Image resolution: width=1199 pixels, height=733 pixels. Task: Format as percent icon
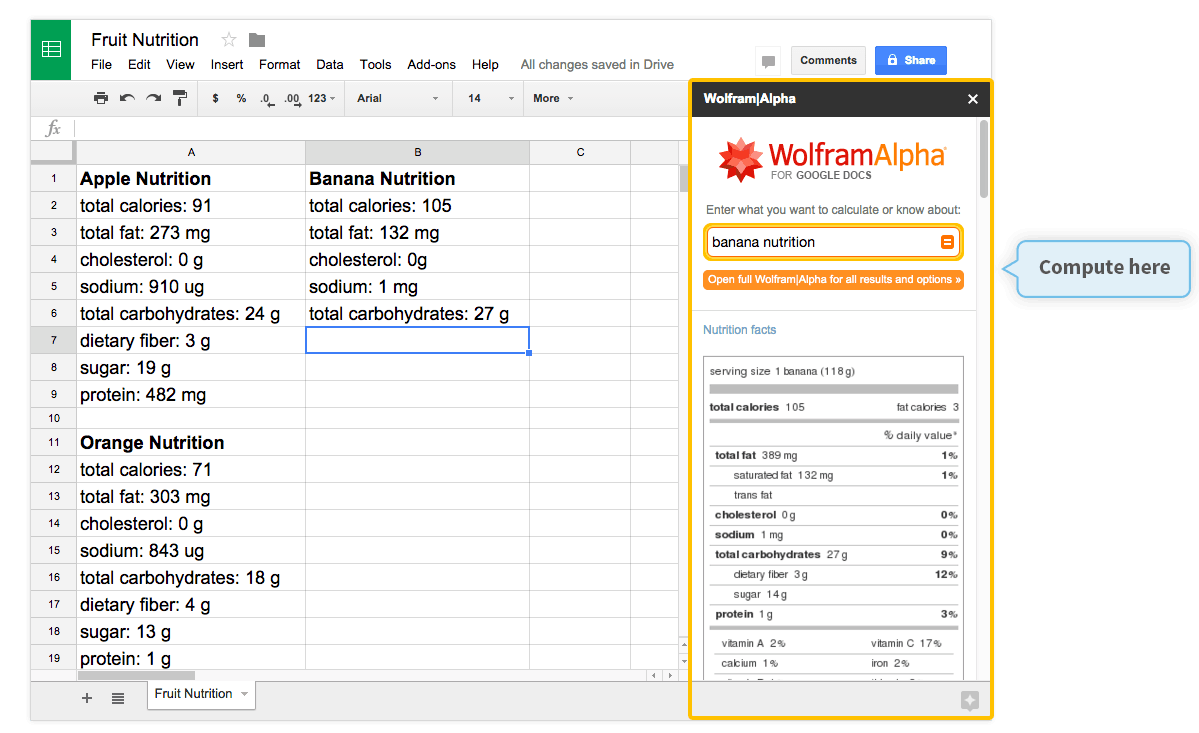pos(241,98)
